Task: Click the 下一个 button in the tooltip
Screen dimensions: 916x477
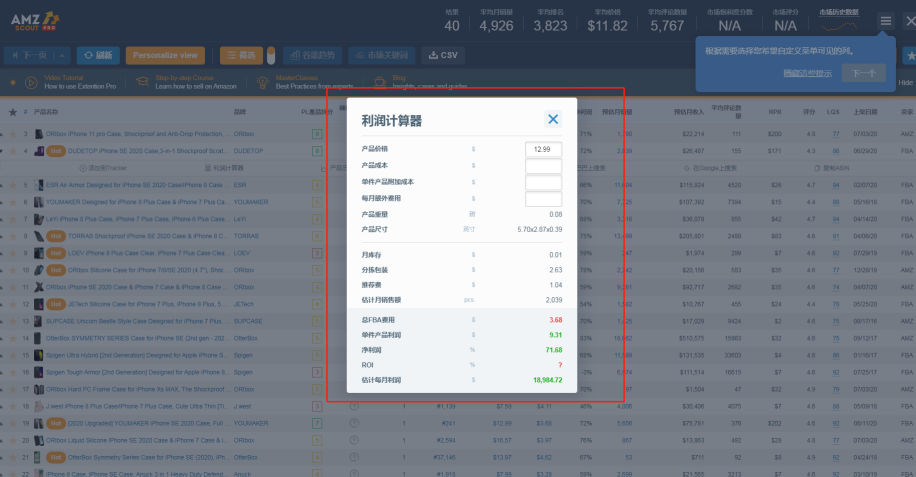Action: pos(863,73)
